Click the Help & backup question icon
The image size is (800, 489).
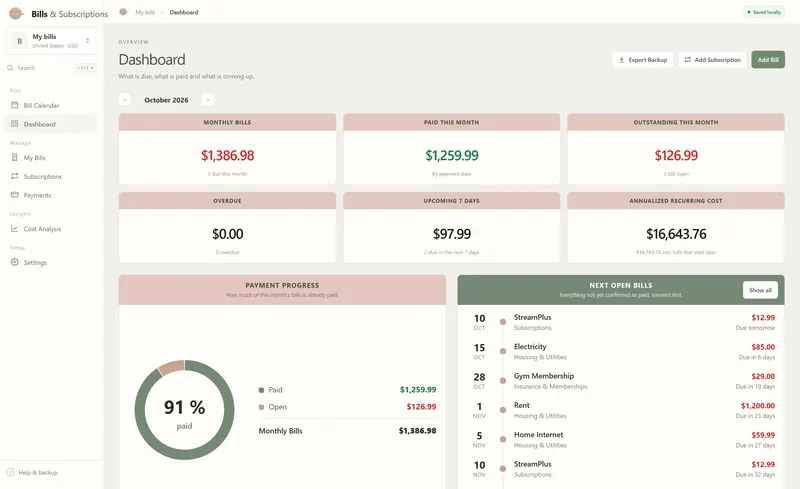click(10, 473)
